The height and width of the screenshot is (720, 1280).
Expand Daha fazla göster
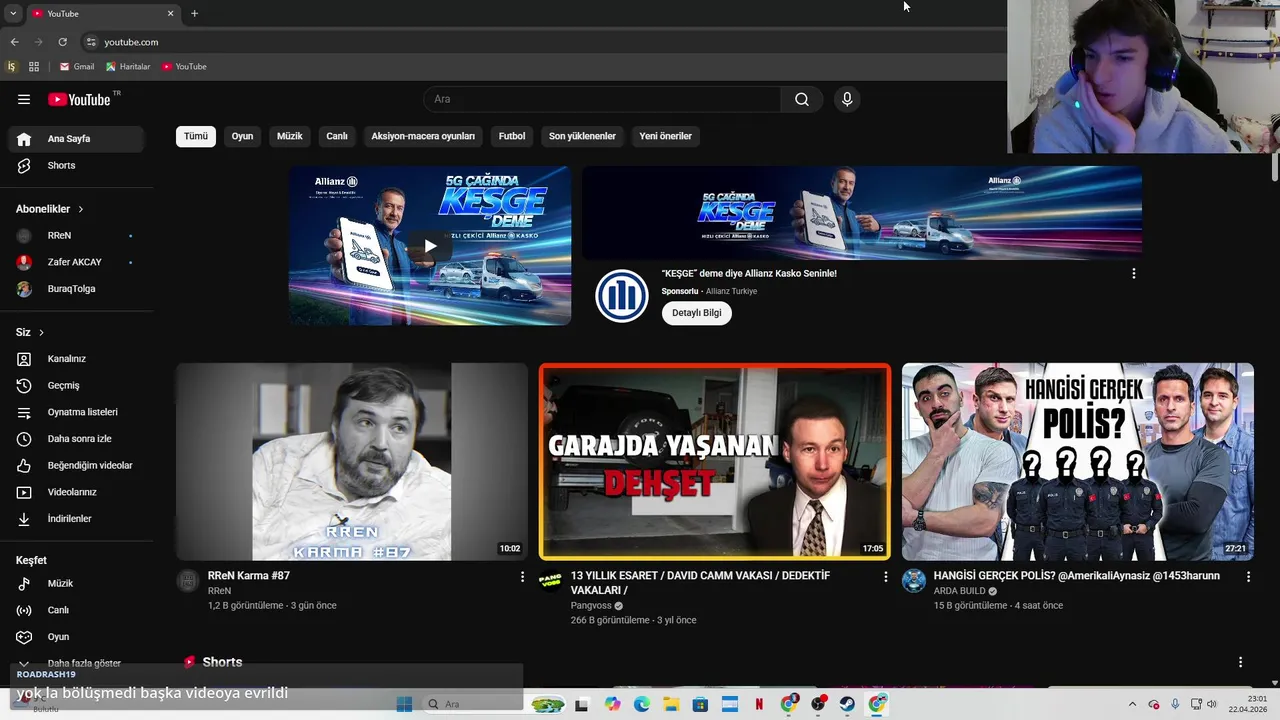click(x=76, y=663)
